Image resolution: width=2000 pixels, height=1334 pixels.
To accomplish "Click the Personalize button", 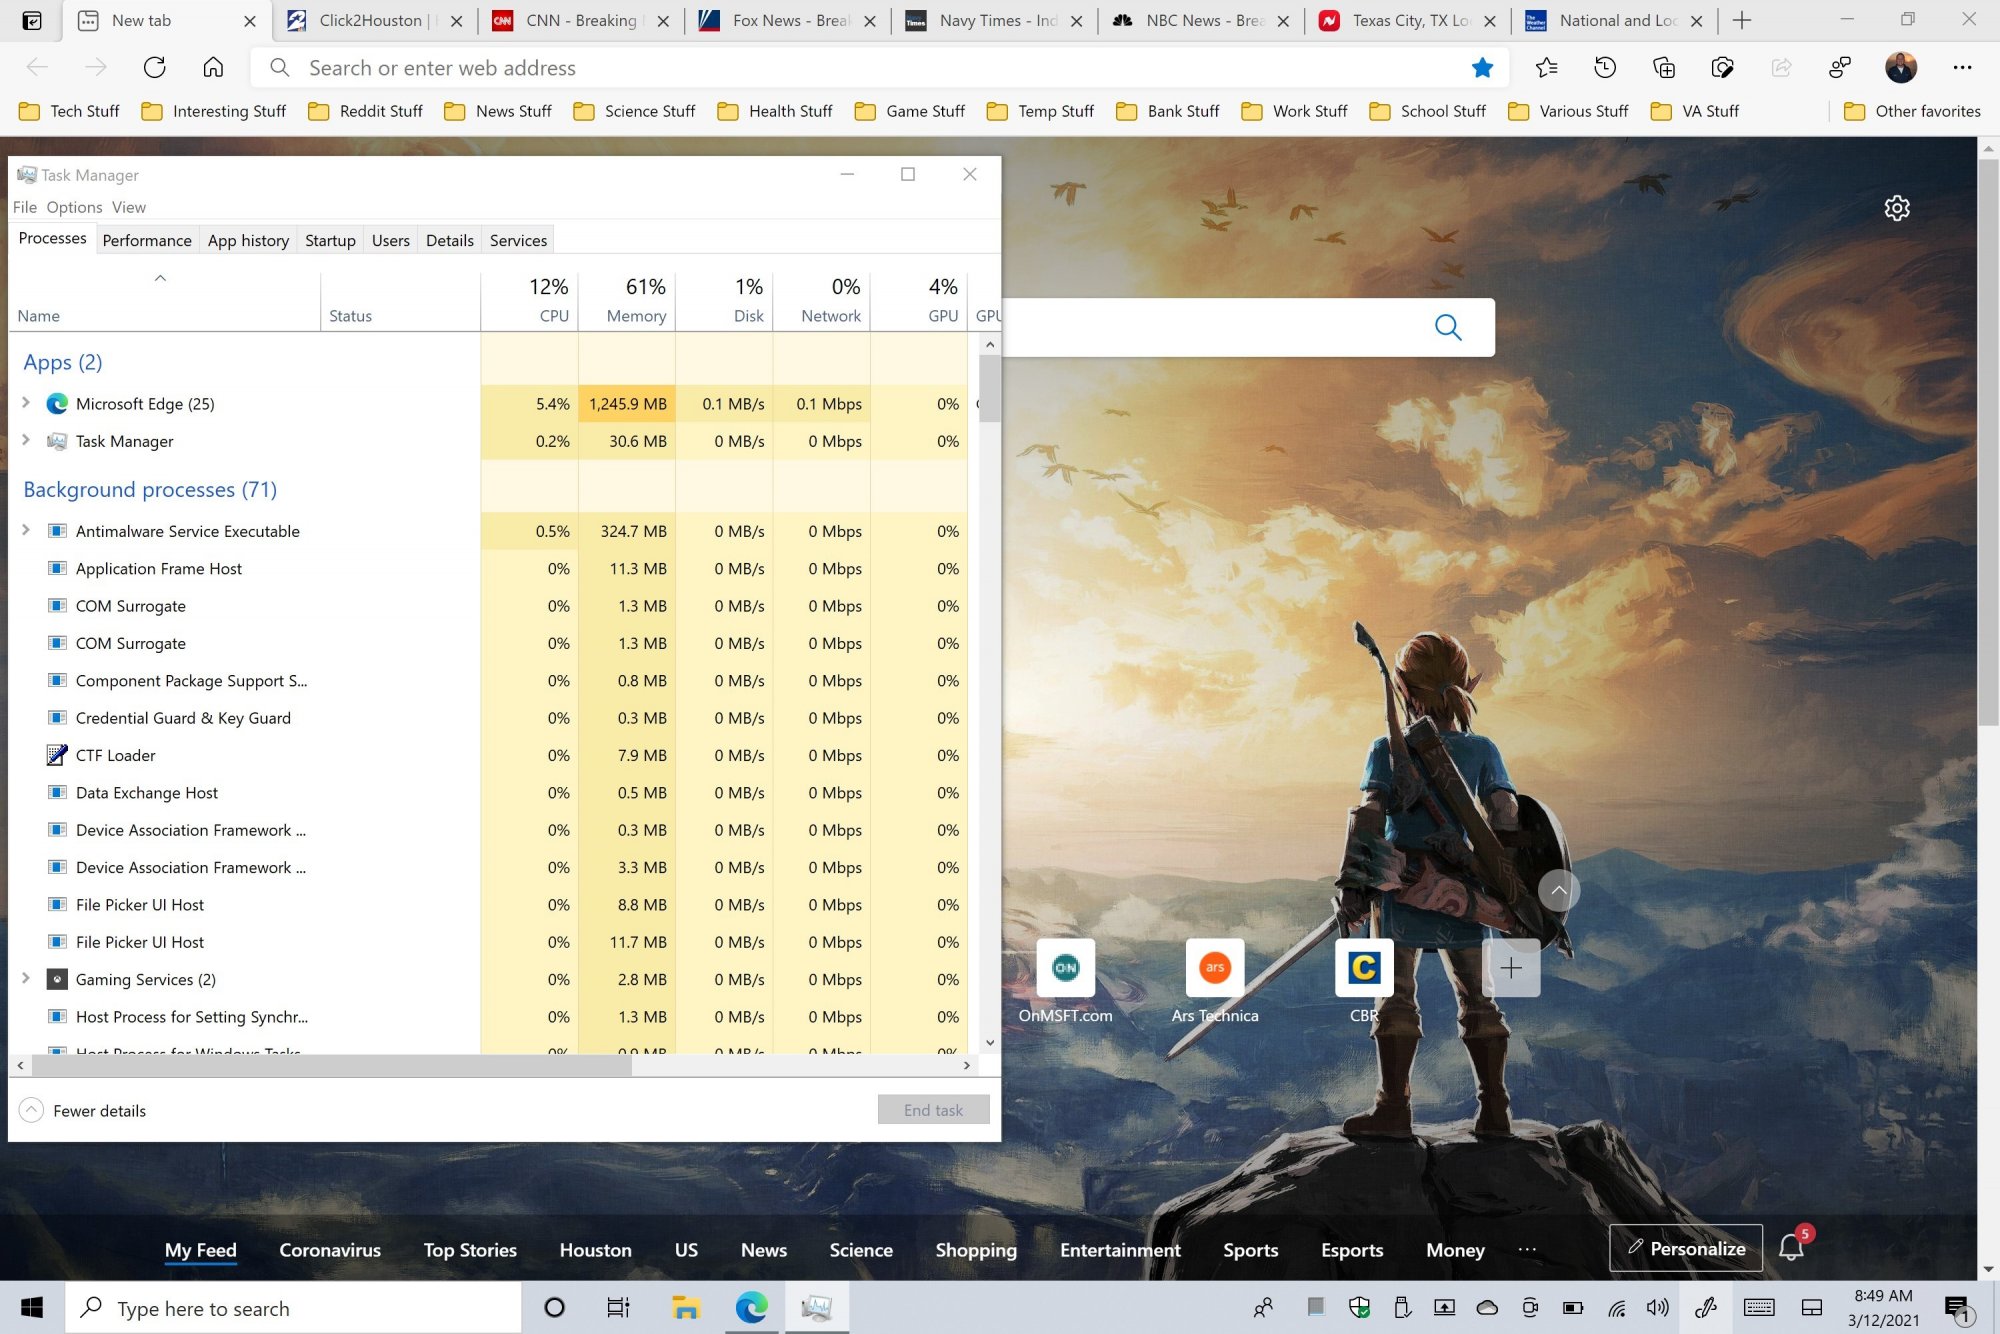I will pos(1685,1248).
